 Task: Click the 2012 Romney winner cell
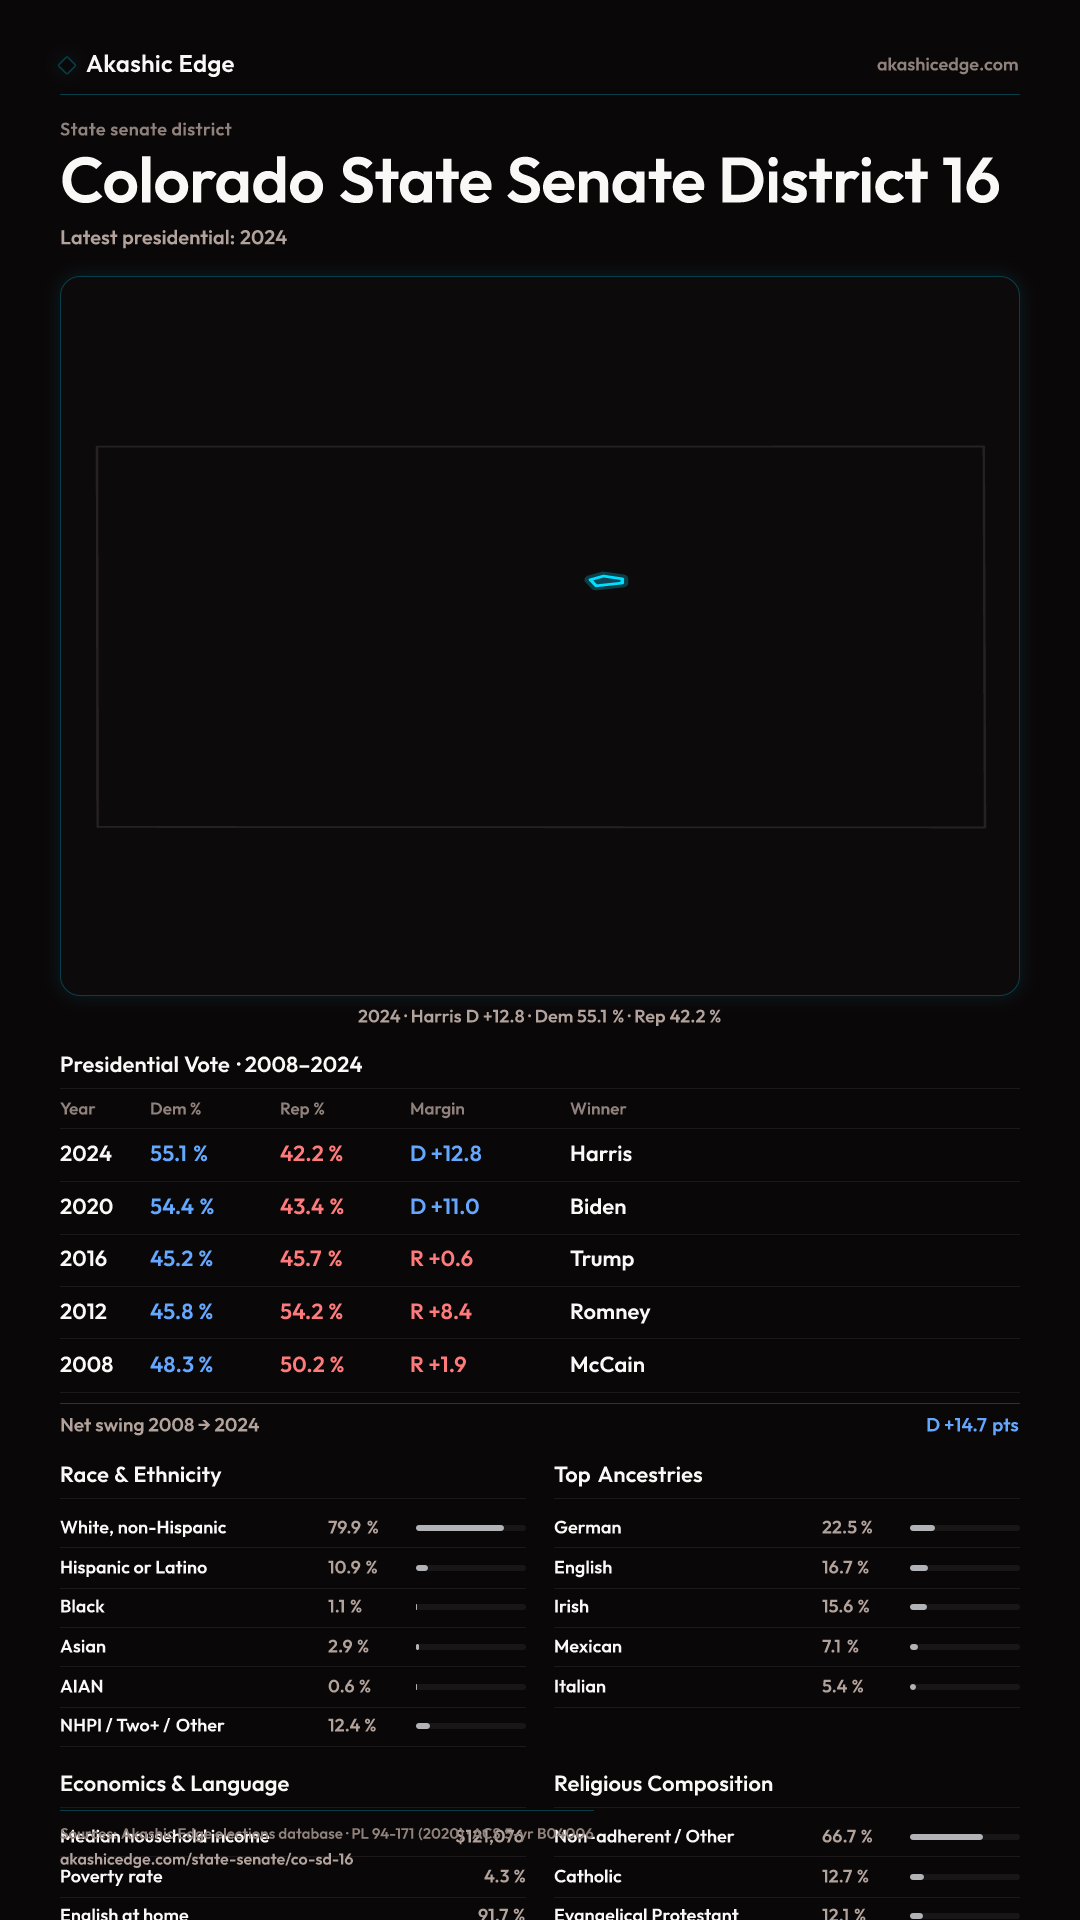(x=610, y=1312)
